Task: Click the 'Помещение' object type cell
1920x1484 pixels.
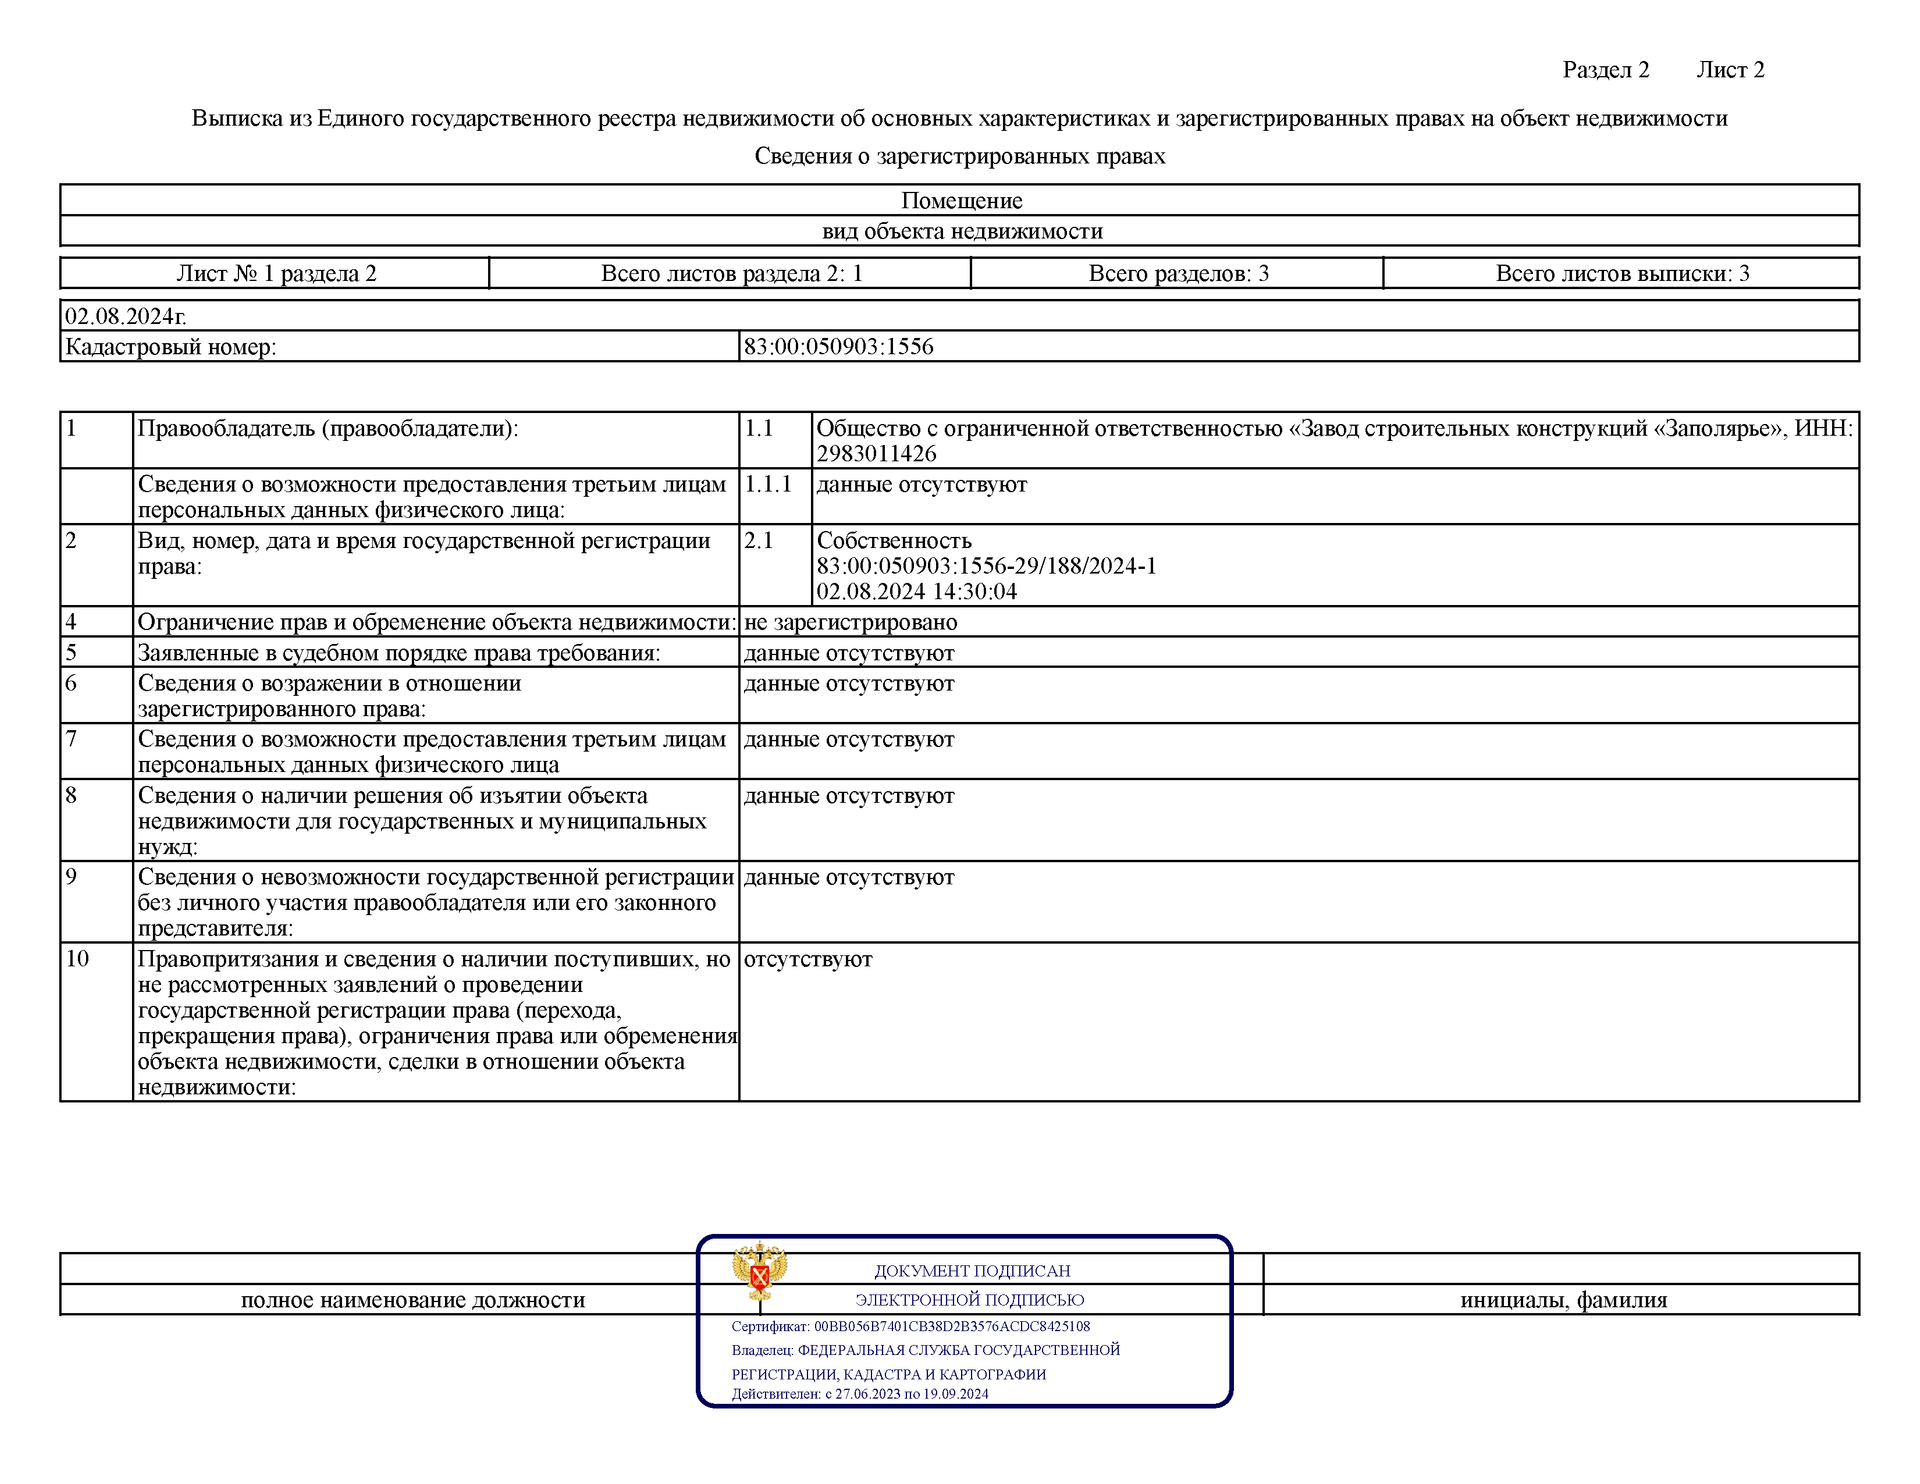Action: click(x=961, y=201)
